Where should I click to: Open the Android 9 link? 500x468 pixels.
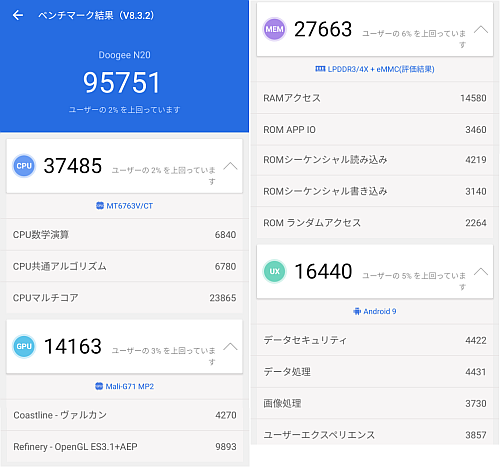click(380, 311)
